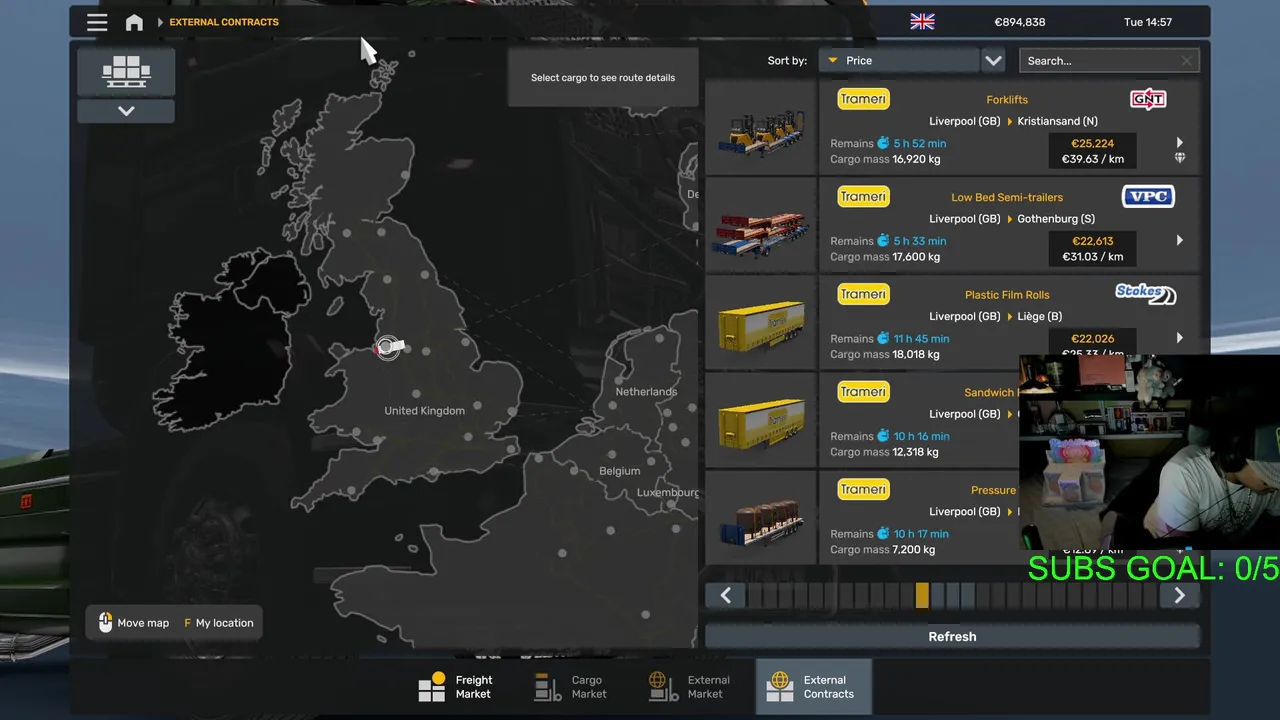Click the Trameri badge on Pressure row
This screenshot has height=720, width=1280.
[863, 489]
